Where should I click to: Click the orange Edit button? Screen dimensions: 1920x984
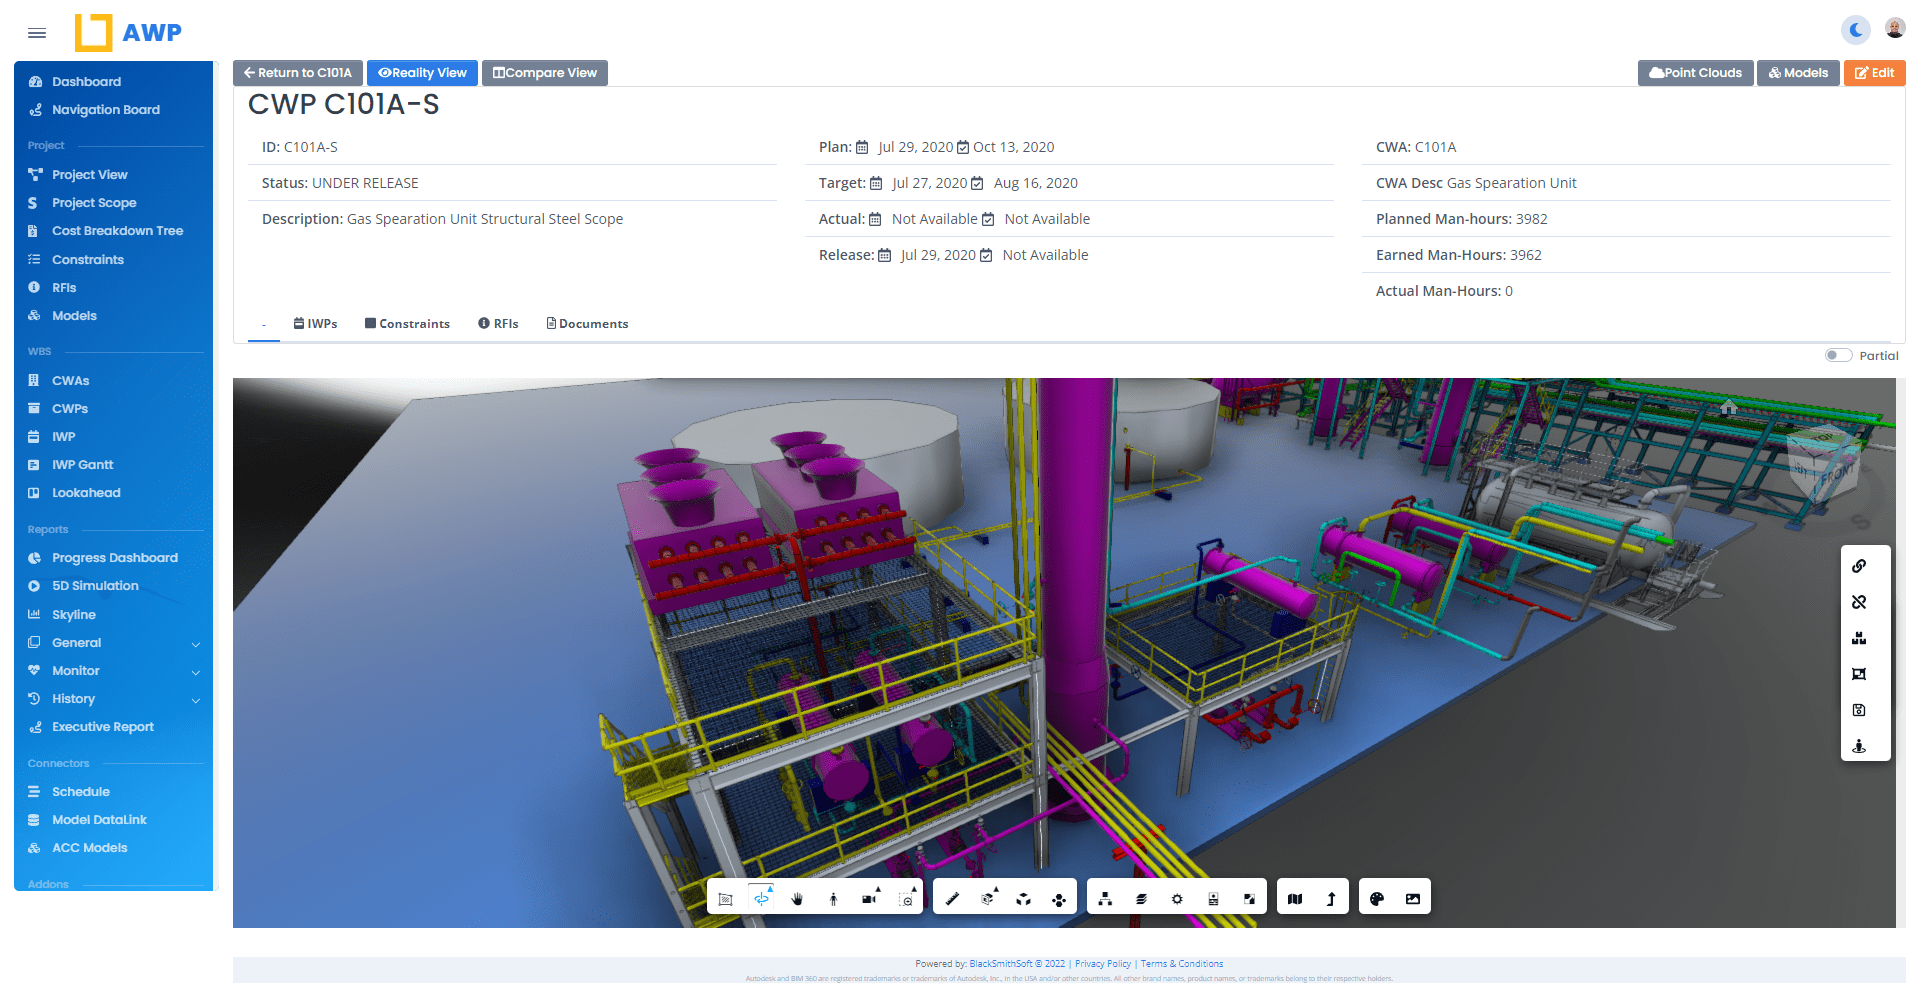1874,73
